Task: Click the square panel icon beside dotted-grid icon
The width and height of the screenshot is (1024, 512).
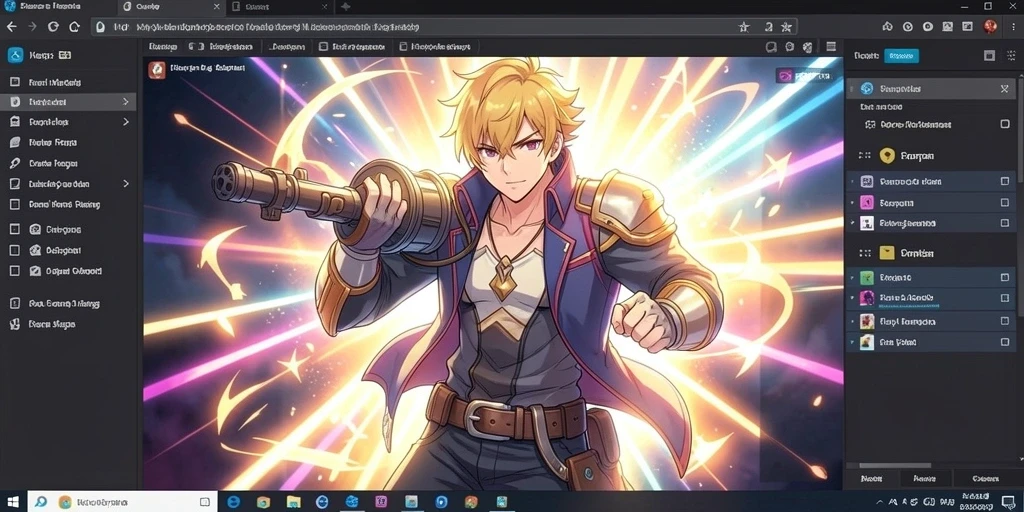Action: pyautogui.click(x=989, y=56)
